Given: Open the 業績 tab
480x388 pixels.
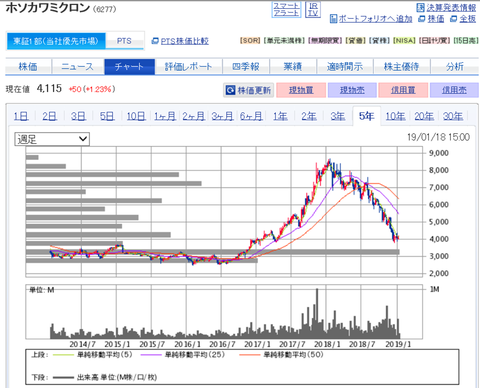Looking at the screenshot, I should [x=293, y=67].
